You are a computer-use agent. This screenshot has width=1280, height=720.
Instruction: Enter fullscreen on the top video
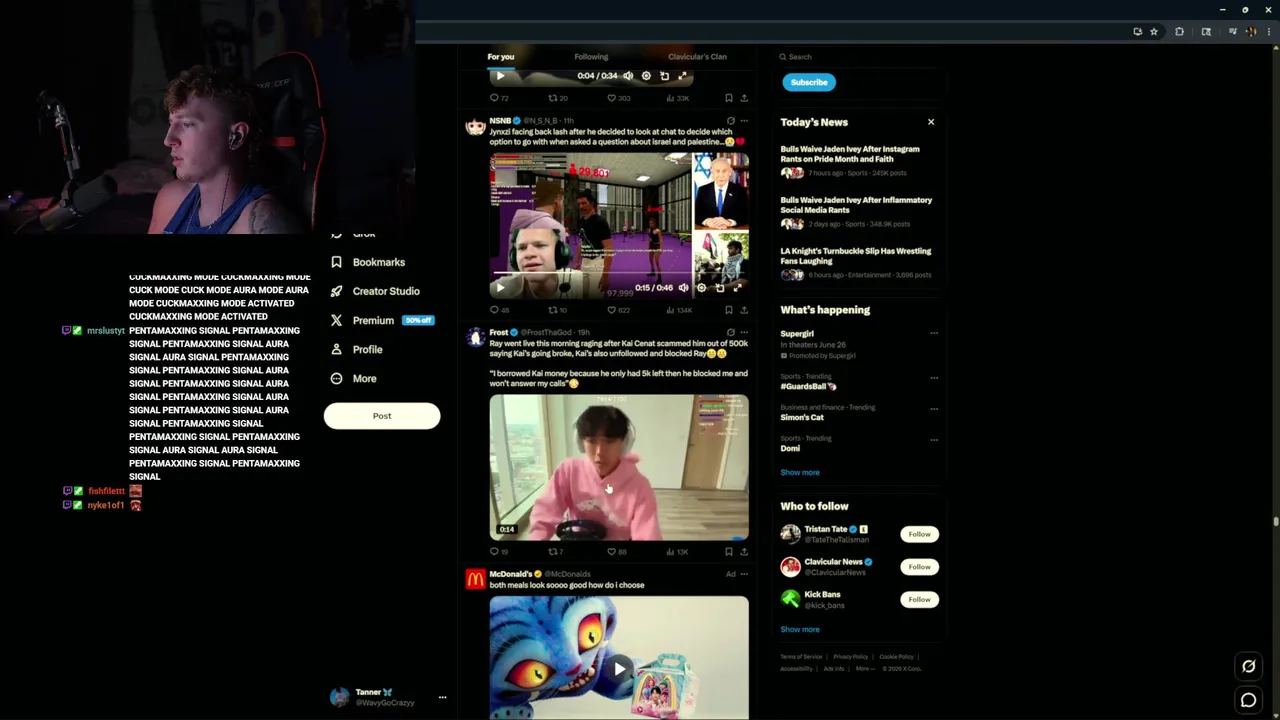683,76
